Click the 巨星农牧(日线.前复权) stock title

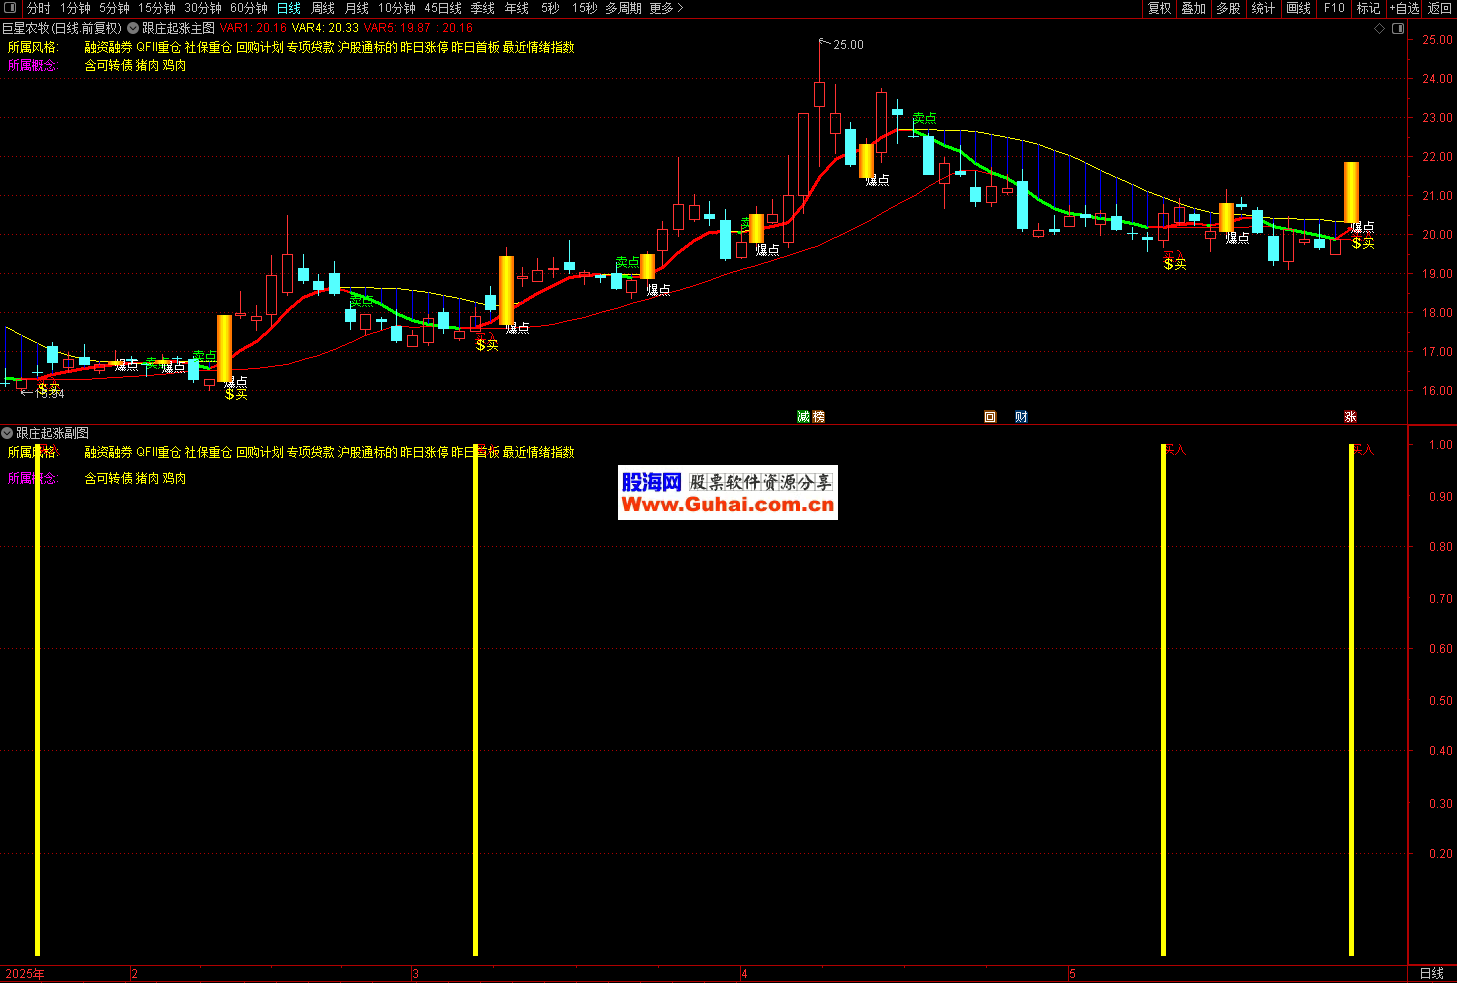(x=62, y=28)
